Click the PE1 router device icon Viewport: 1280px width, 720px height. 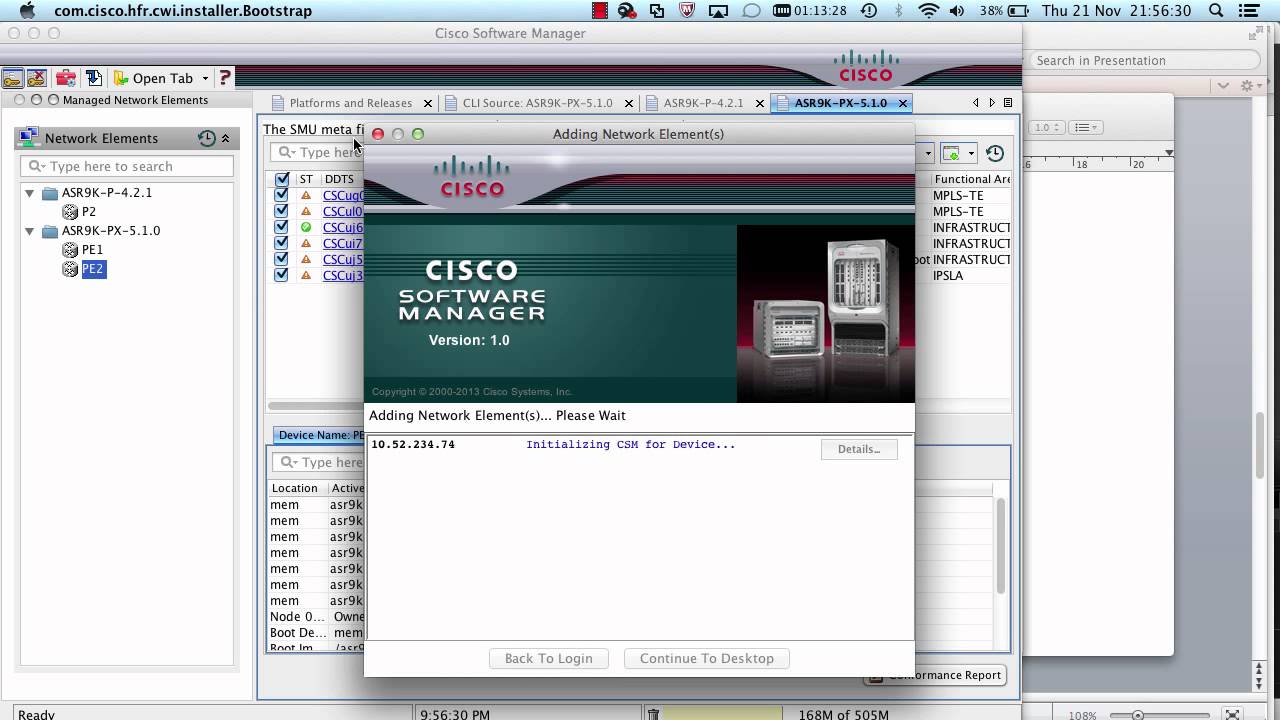(x=70, y=250)
